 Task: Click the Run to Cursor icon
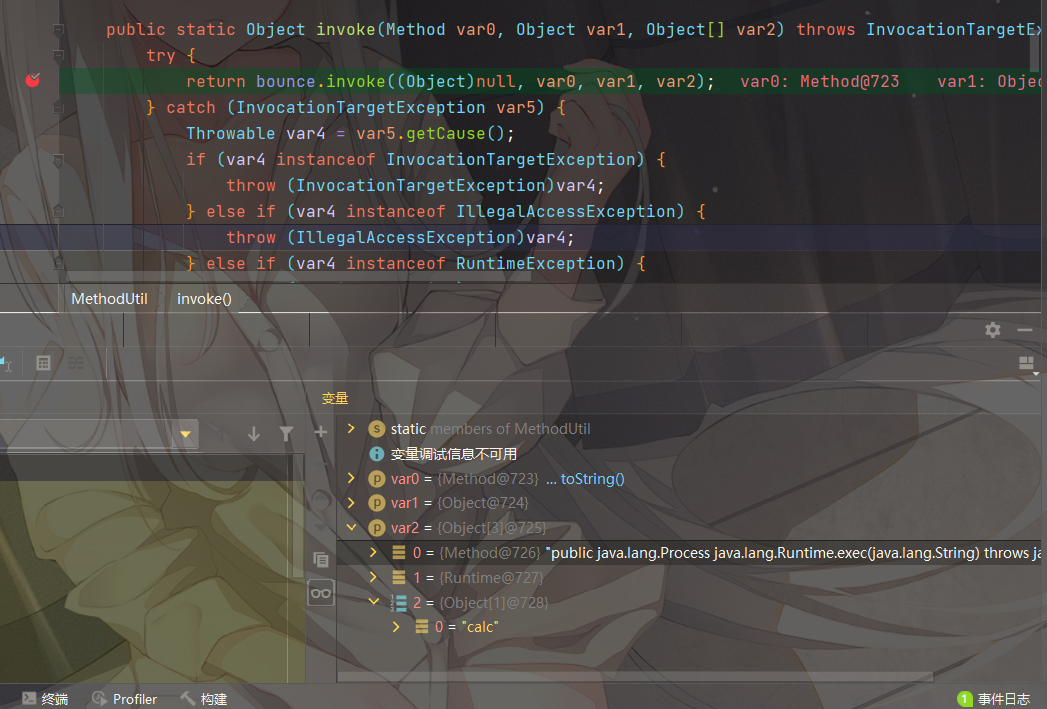[x=5, y=363]
